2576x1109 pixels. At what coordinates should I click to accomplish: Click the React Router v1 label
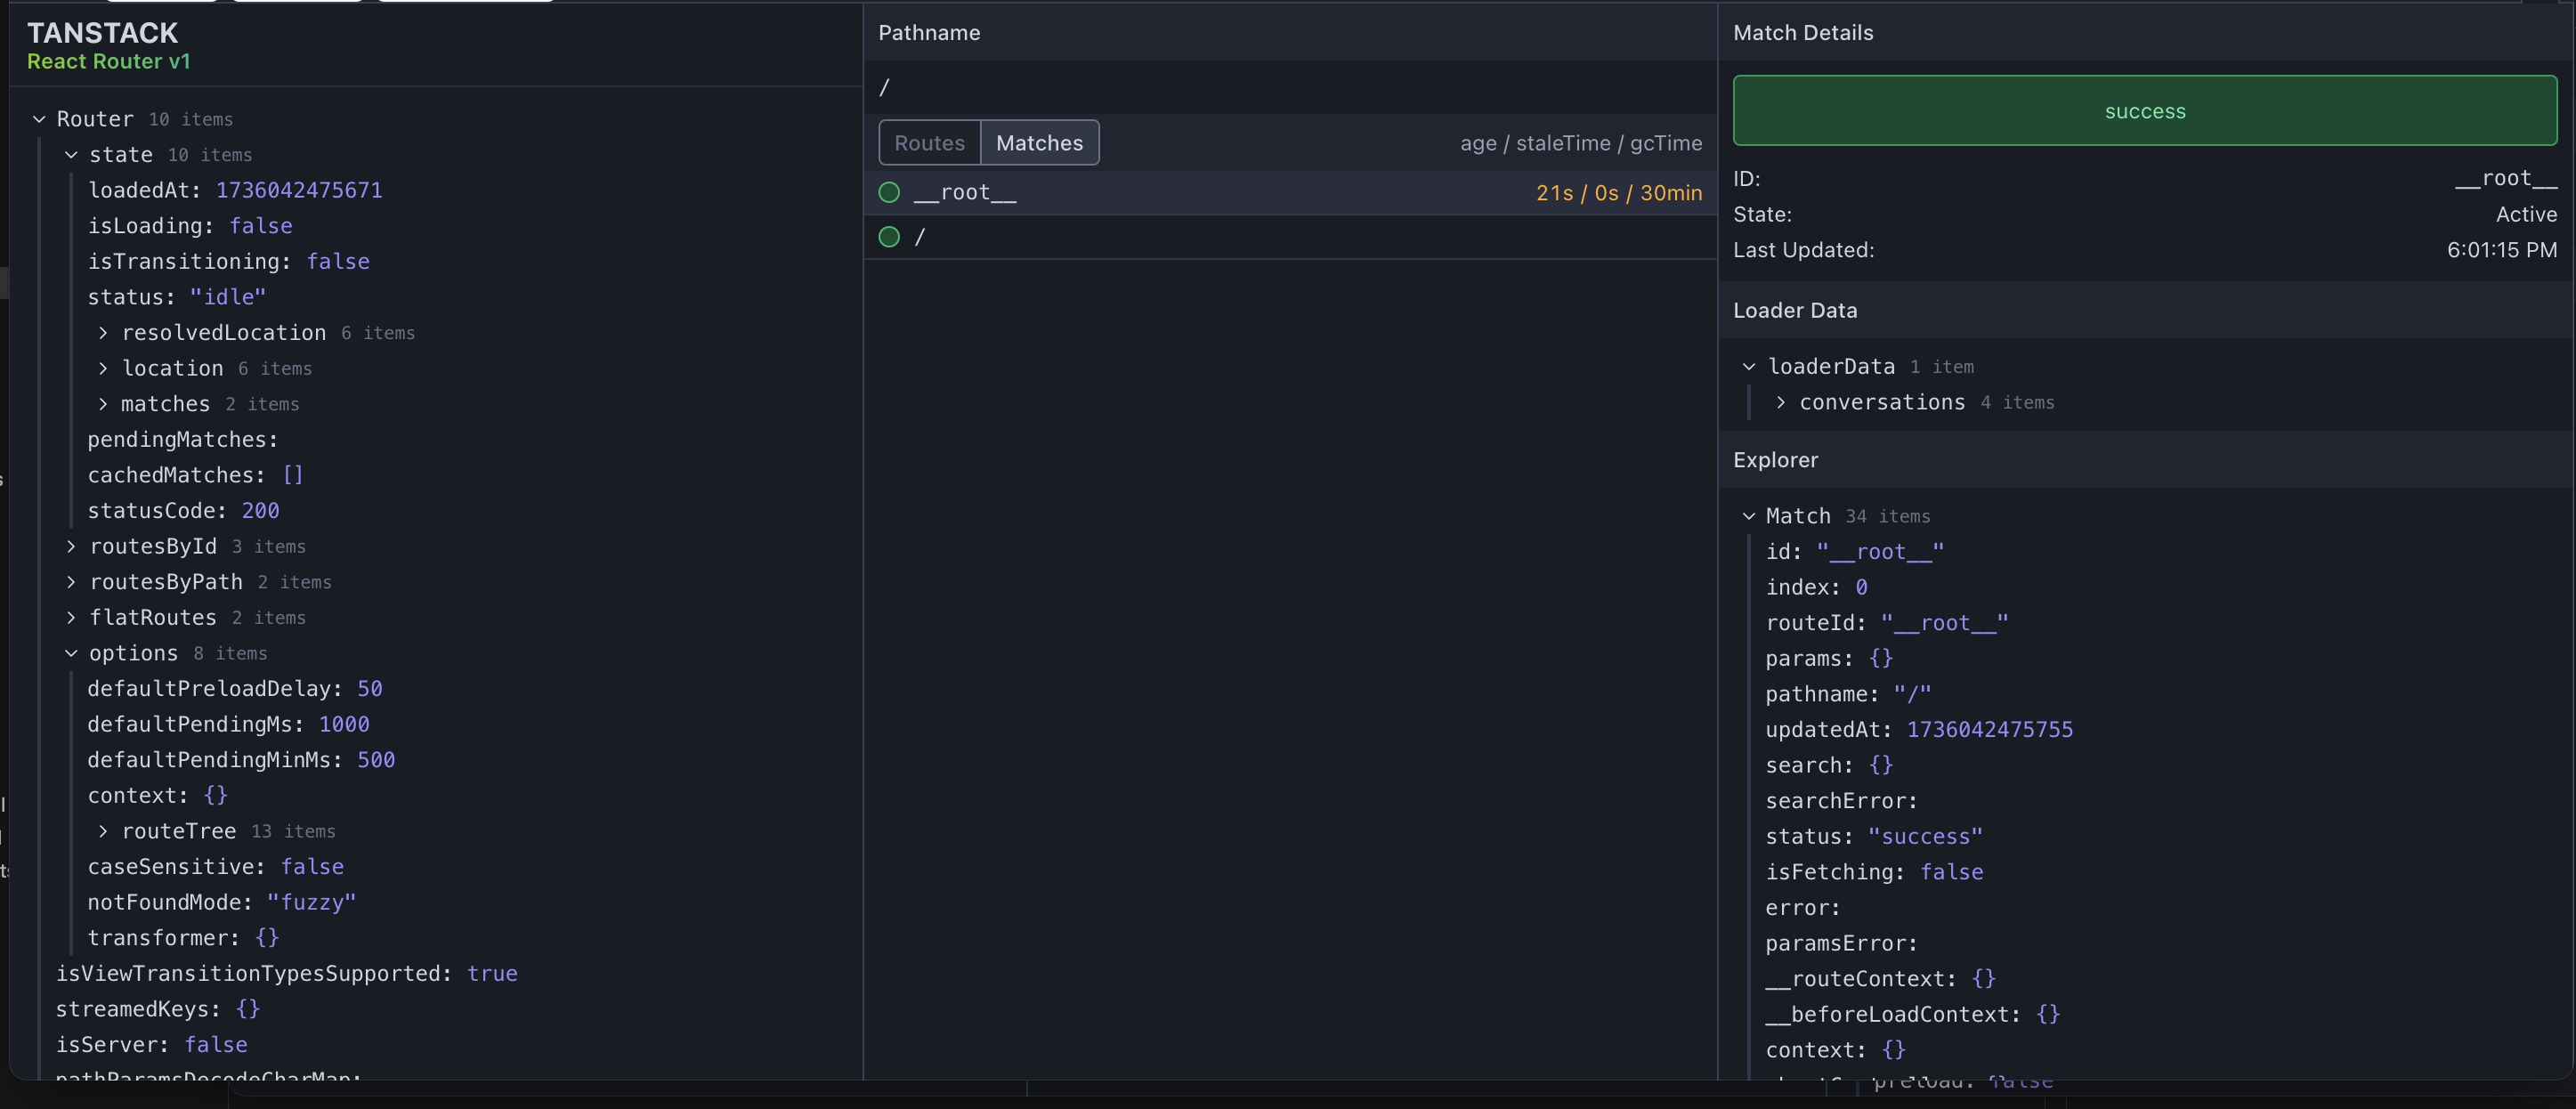tap(109, 62)
